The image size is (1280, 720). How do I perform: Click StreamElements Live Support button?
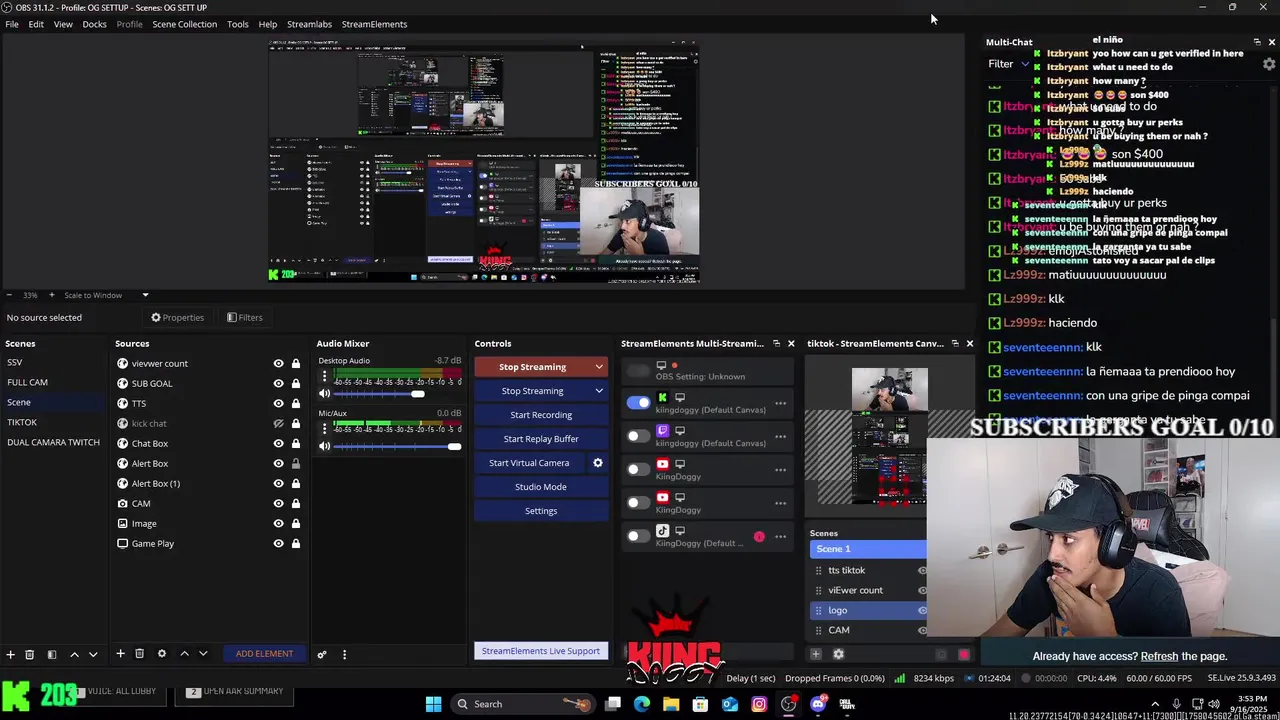tap(541, 651)
